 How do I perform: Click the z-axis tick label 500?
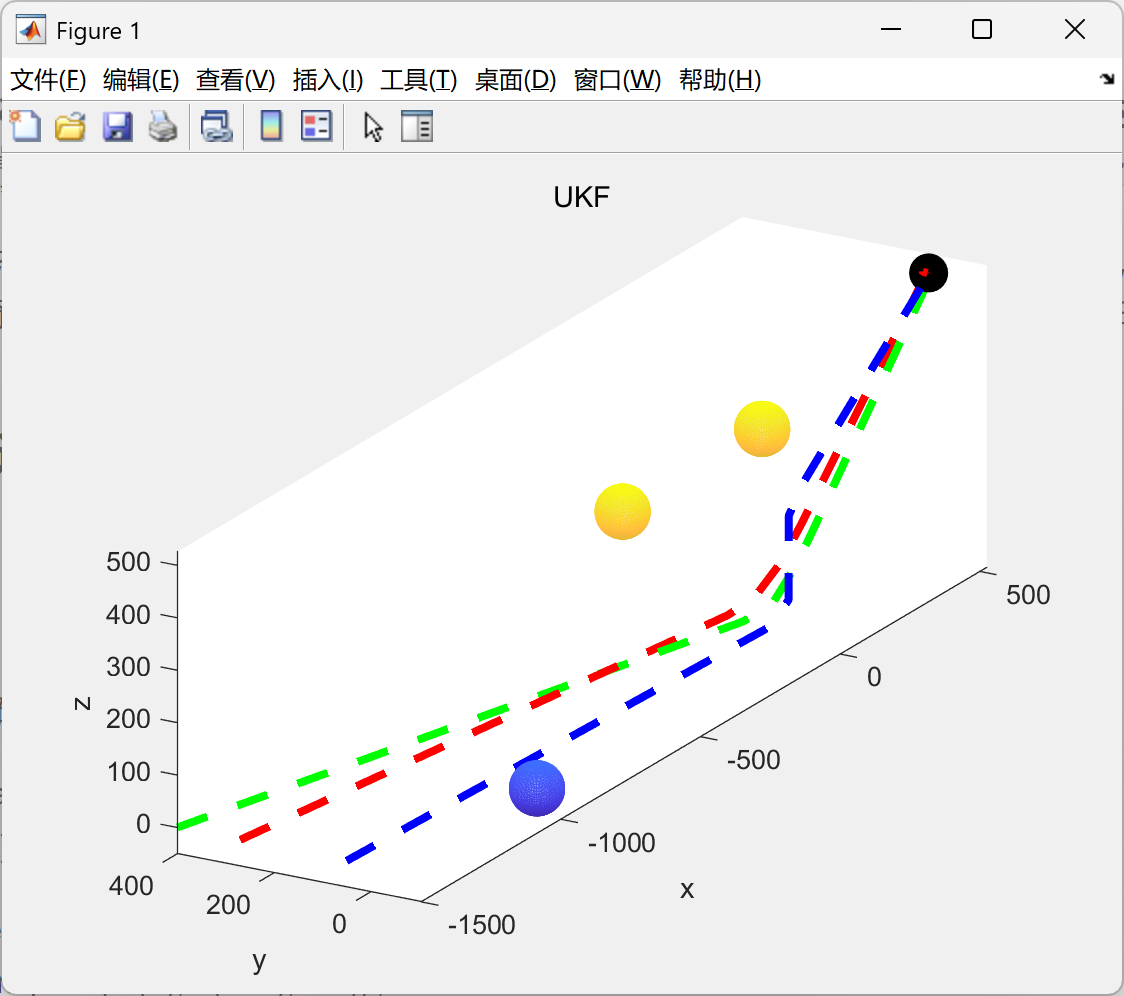[128, 562]
